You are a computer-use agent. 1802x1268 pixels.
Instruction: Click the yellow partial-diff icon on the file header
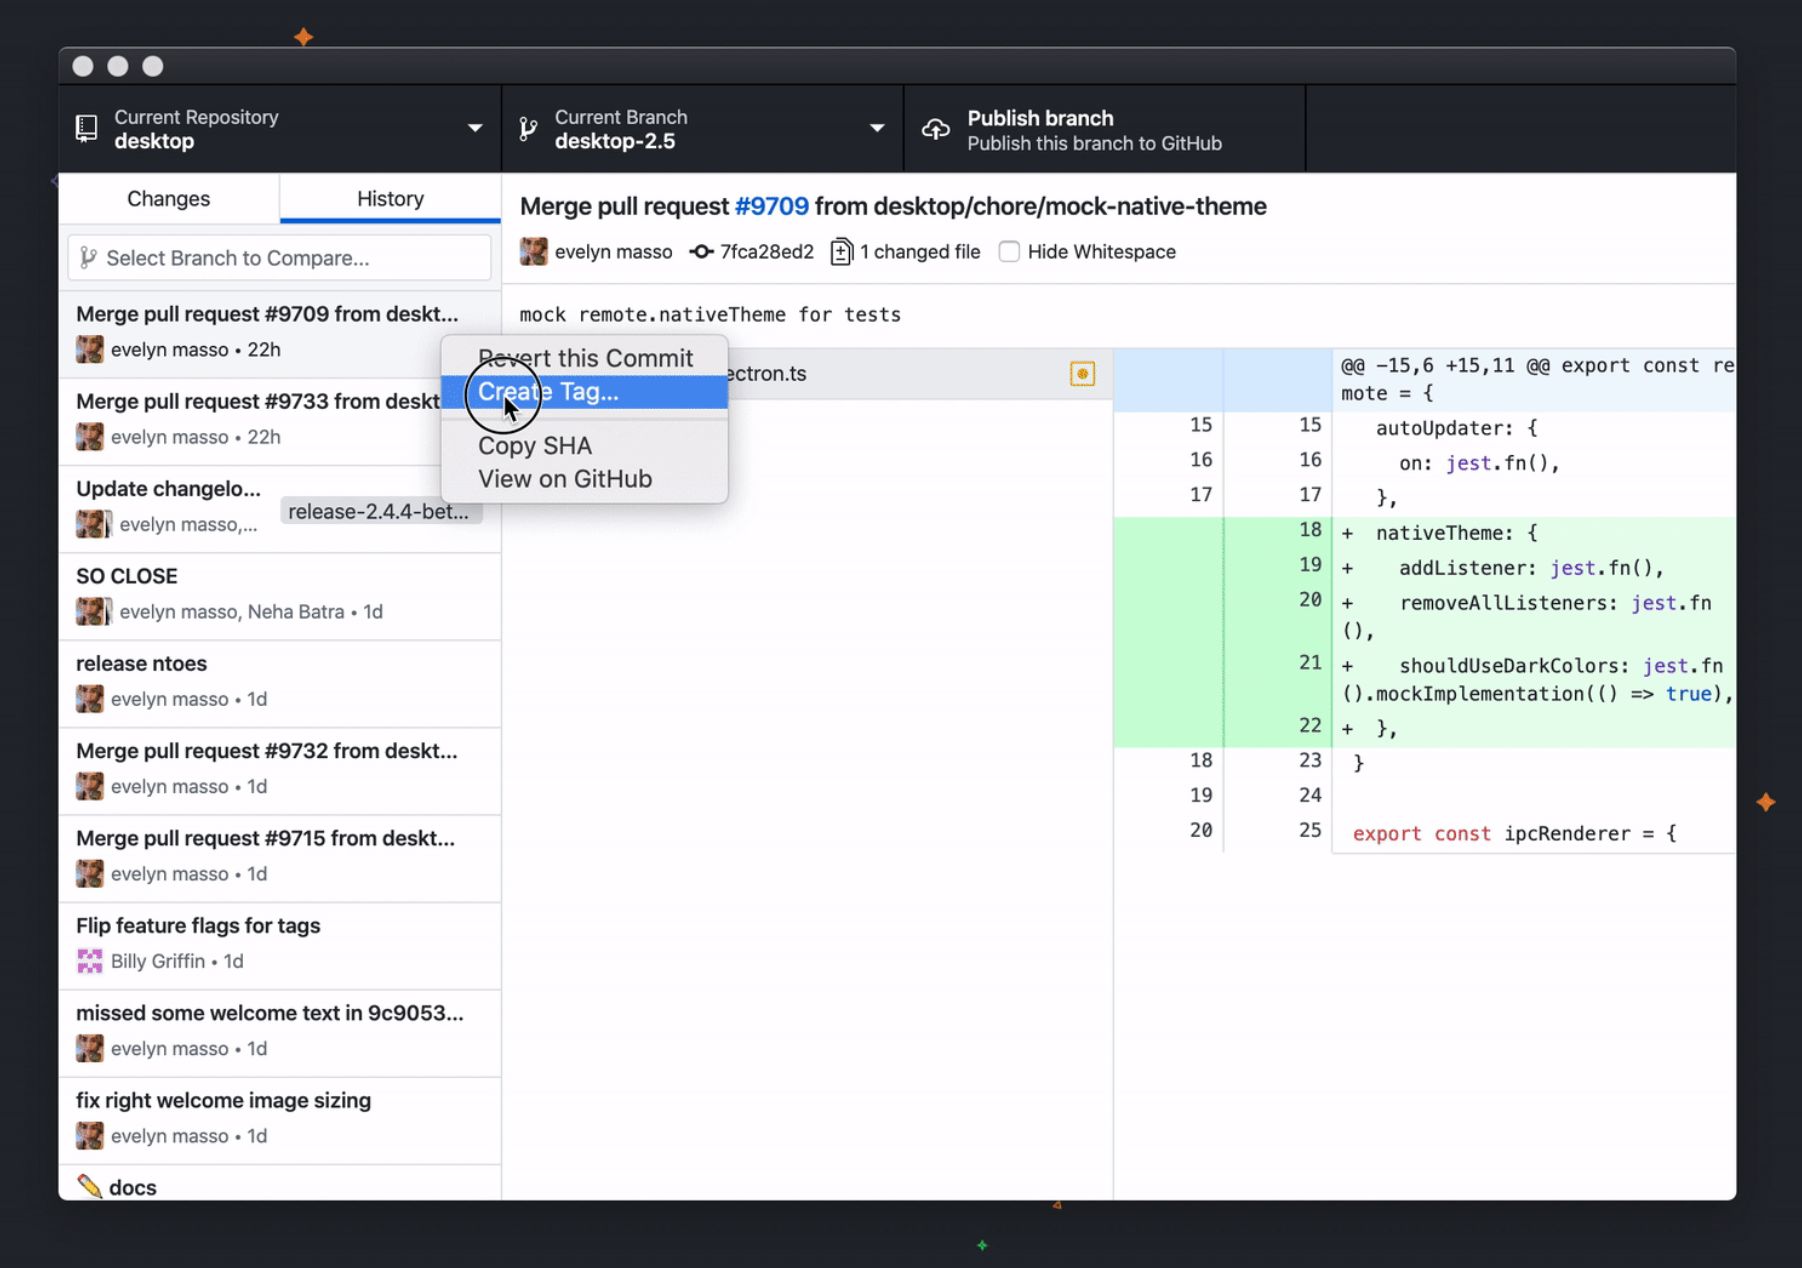pos(1083,372)
